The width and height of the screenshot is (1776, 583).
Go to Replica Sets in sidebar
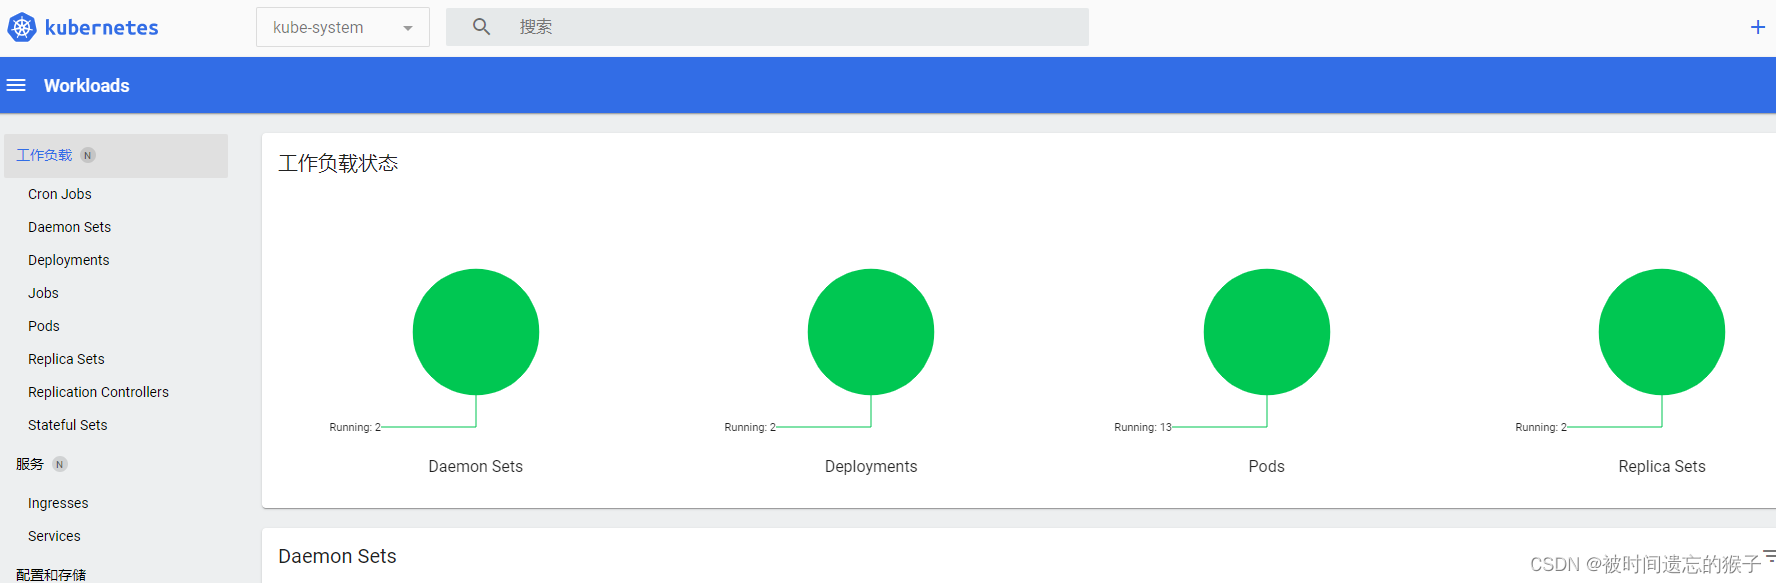click(x=66, y=359)
